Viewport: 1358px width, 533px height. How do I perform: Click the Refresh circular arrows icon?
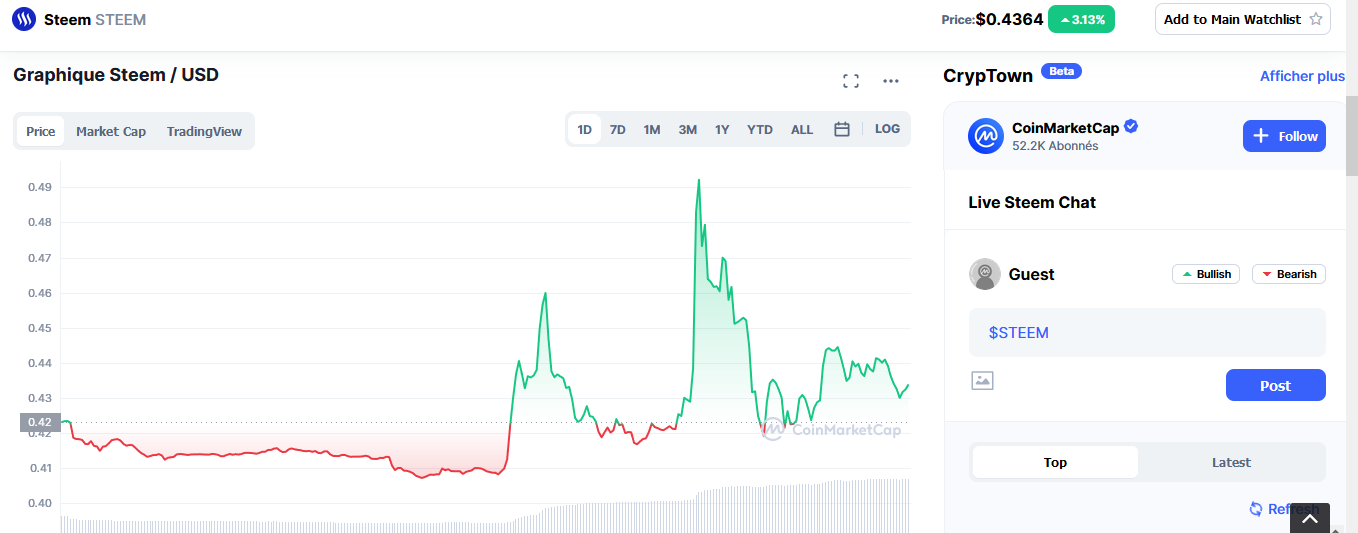(1256, 509)
